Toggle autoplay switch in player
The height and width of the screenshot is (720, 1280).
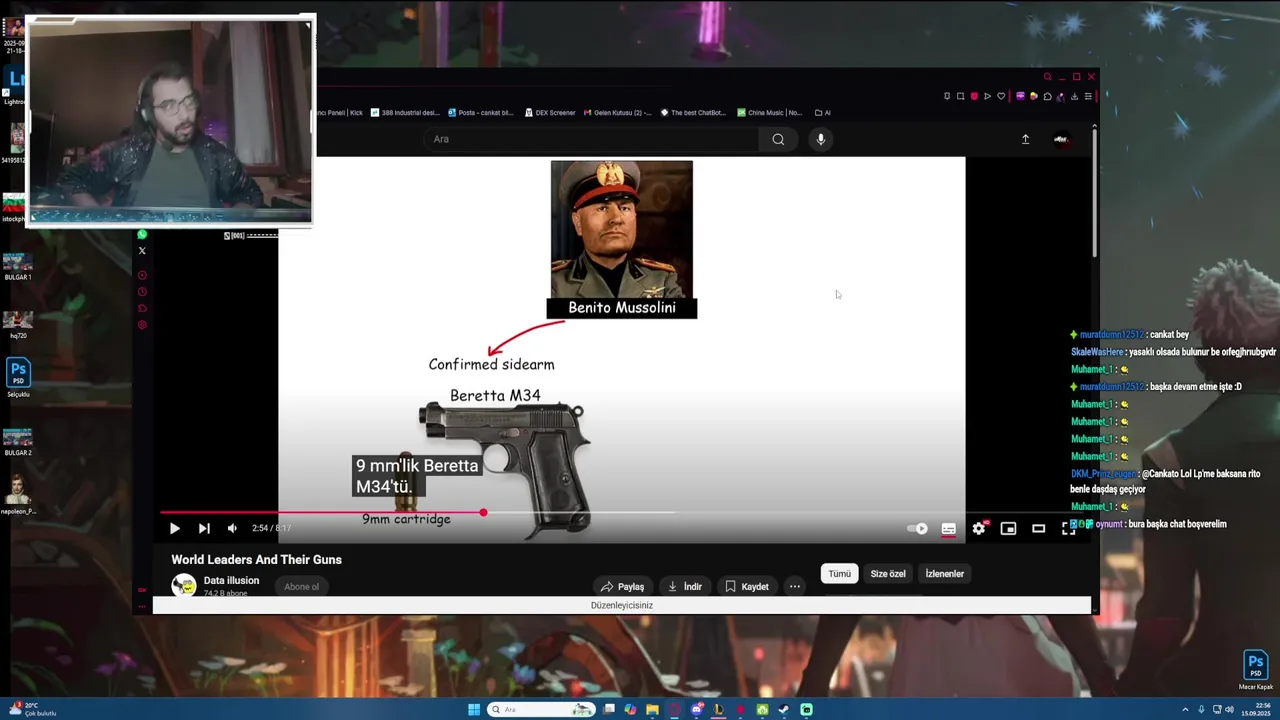[x=917, y=529]
